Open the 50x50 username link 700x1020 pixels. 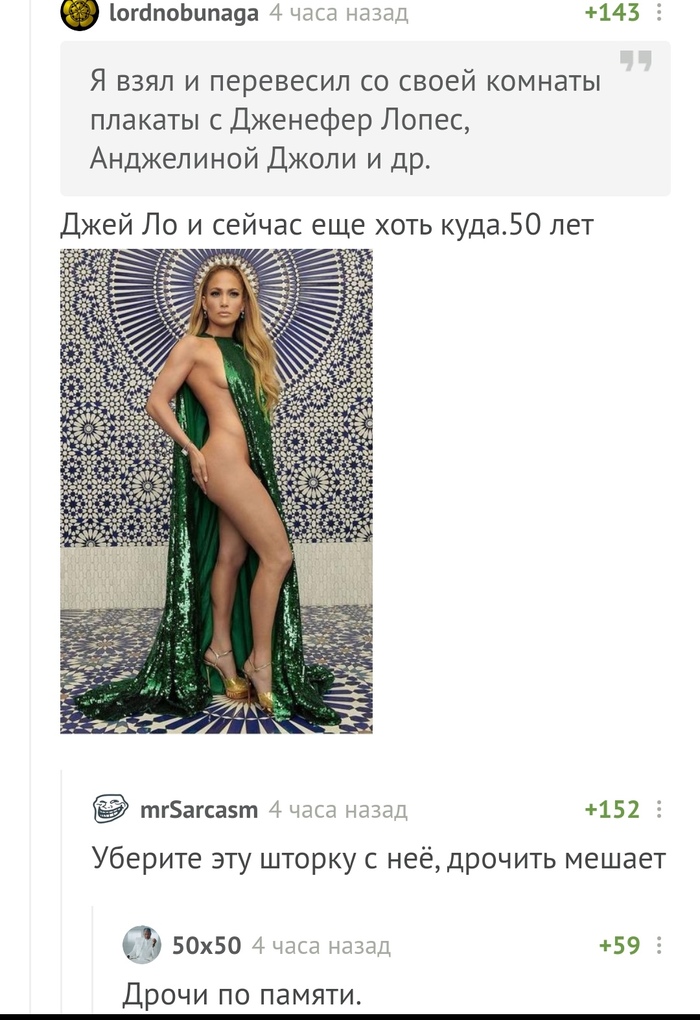[206, 945]
